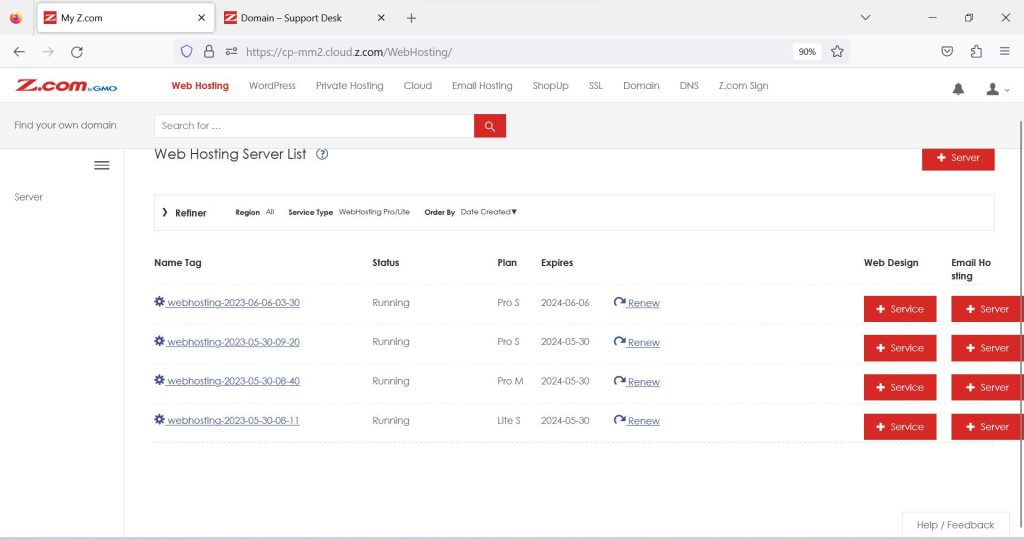Image resolution: width=1024 pixels, height=539 pixels.
Task: Open the site permissions icon in the address bar
Action: 231,52
